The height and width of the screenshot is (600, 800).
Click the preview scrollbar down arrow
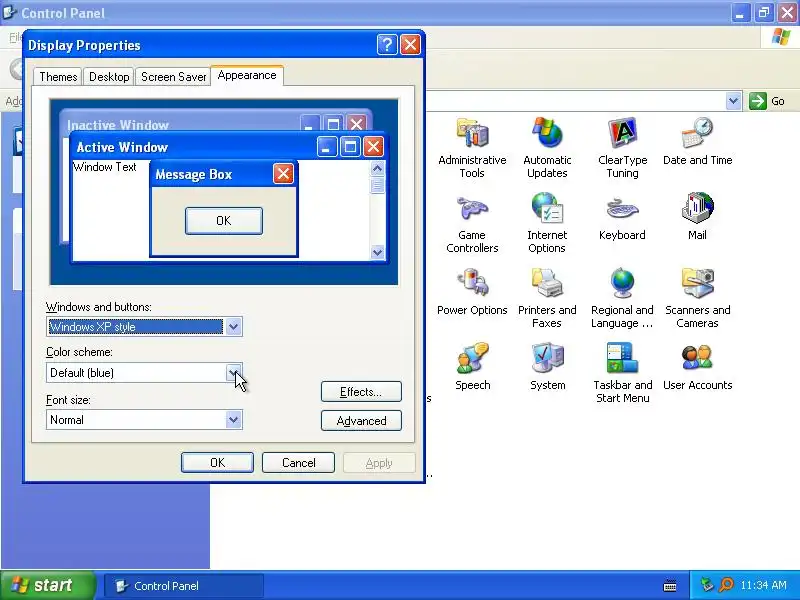(x=378, y=252)
